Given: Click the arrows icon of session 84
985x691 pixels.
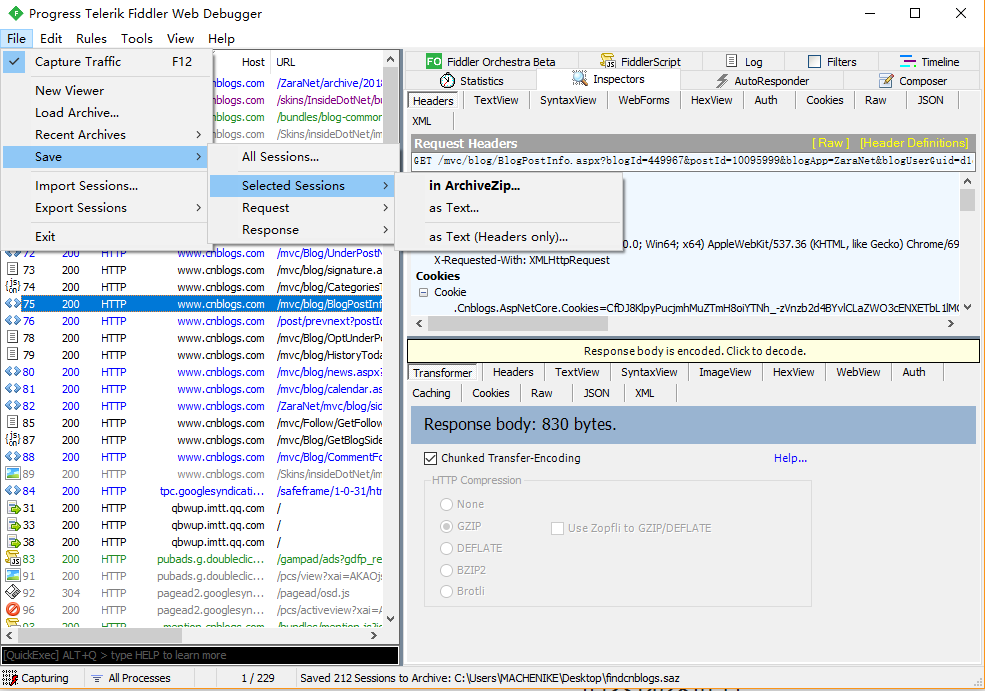Looking at the screenshot, I should point(13,491).
